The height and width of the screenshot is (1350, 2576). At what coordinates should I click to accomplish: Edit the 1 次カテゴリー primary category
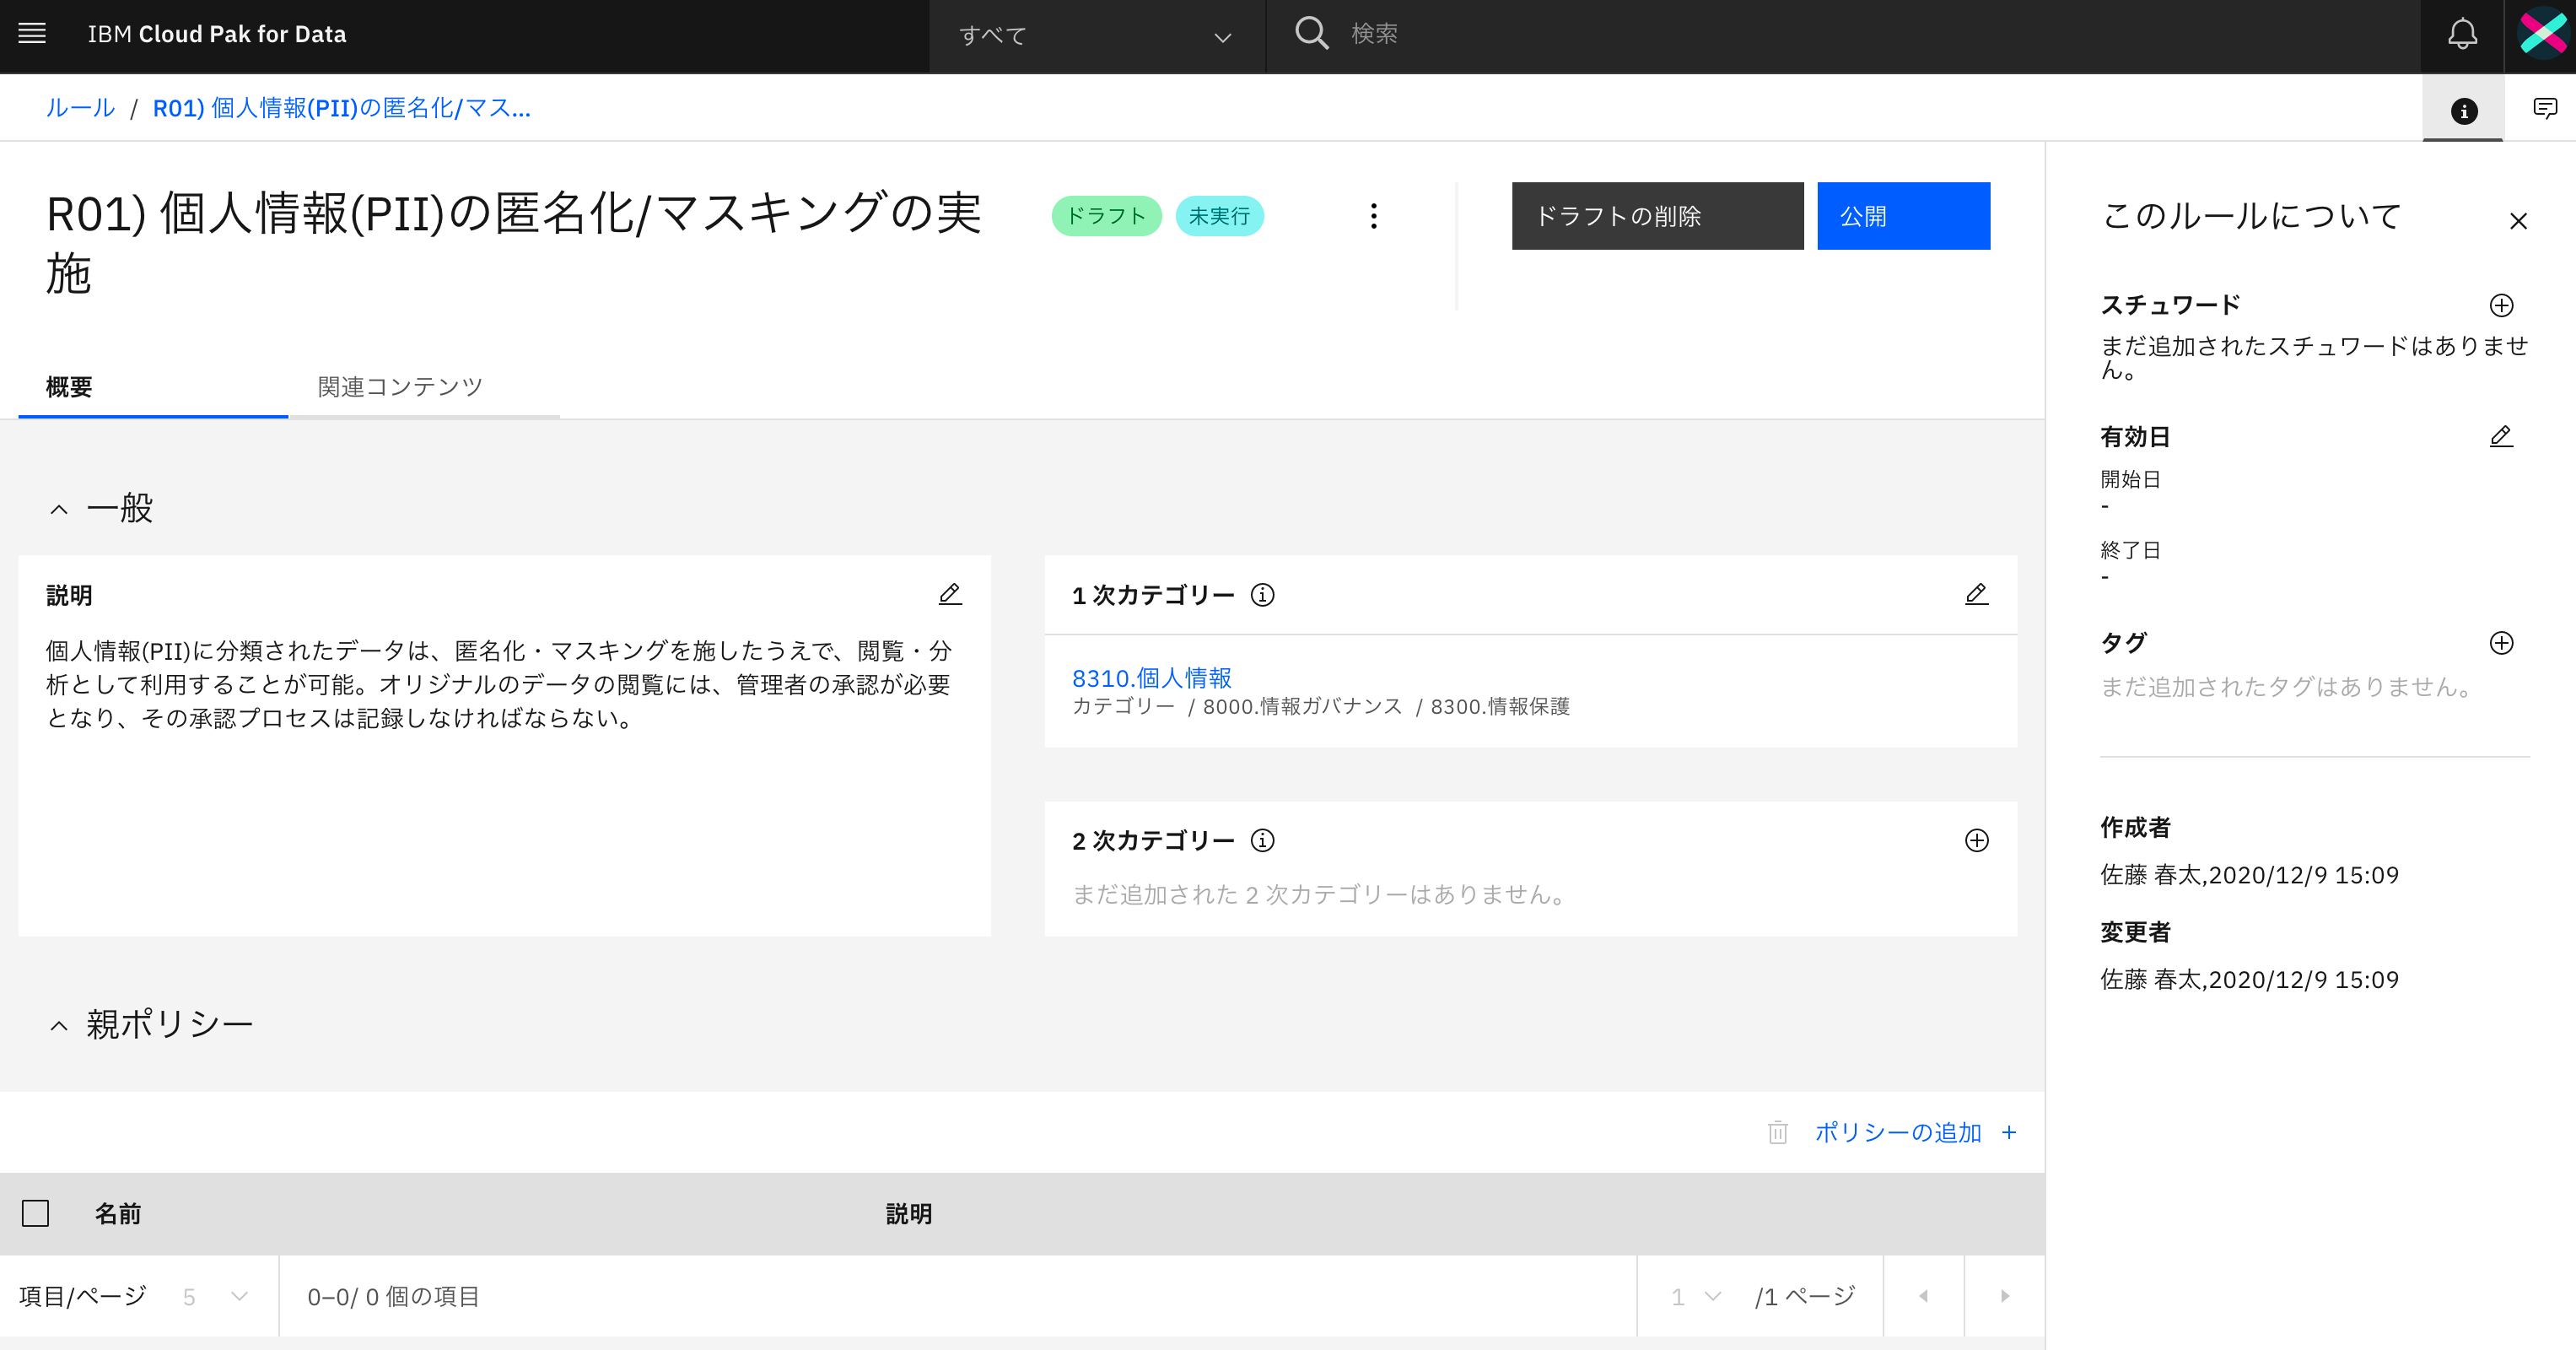tap(1976, 595)
